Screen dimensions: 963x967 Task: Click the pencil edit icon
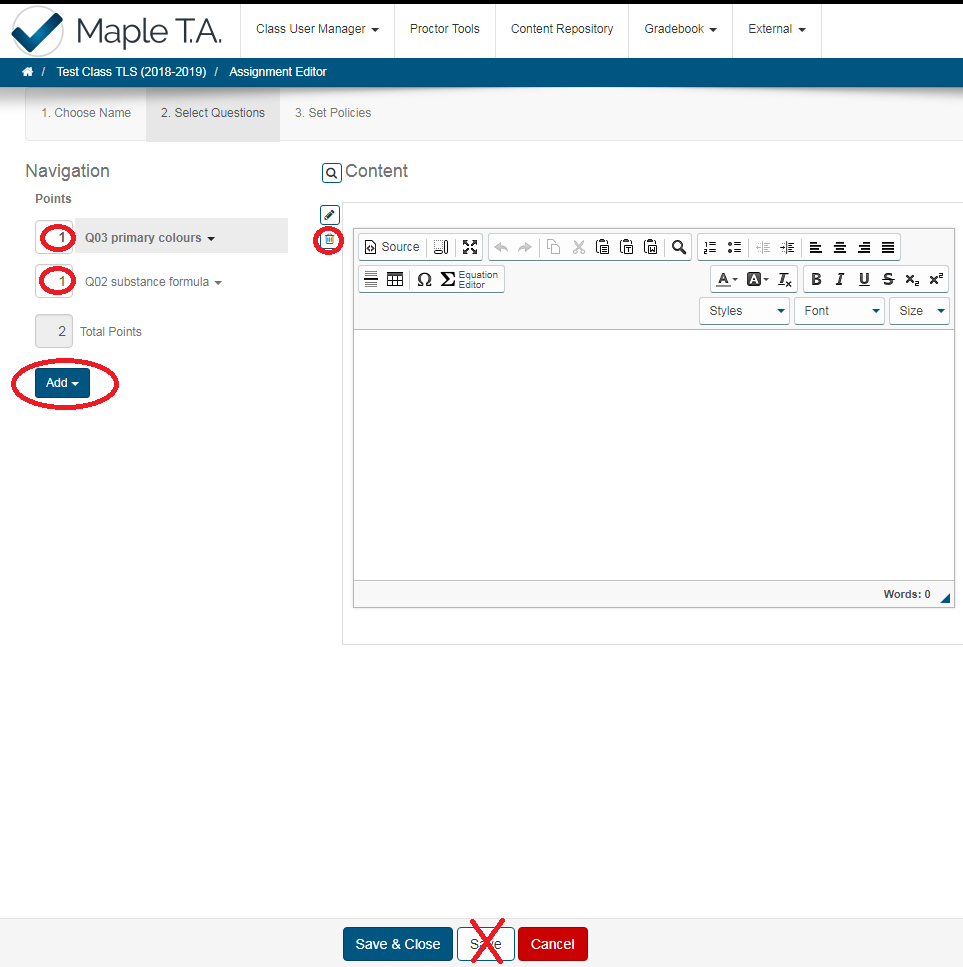(x=330, y=215)
